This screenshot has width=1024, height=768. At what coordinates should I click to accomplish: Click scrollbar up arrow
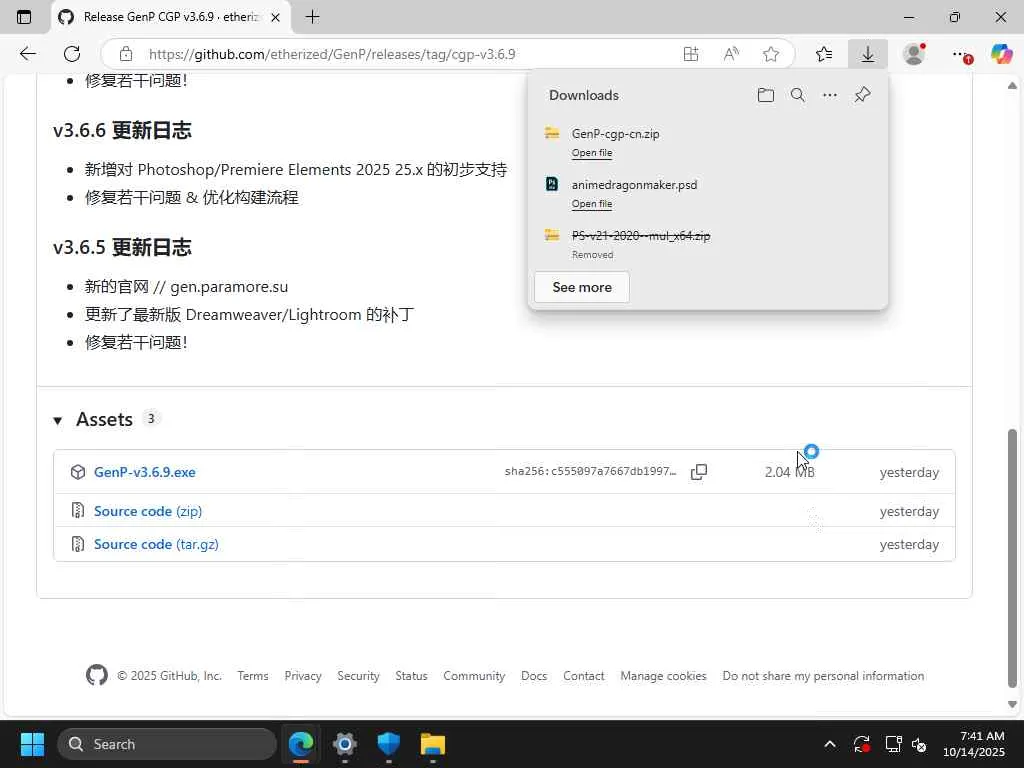coord(1012,86)
